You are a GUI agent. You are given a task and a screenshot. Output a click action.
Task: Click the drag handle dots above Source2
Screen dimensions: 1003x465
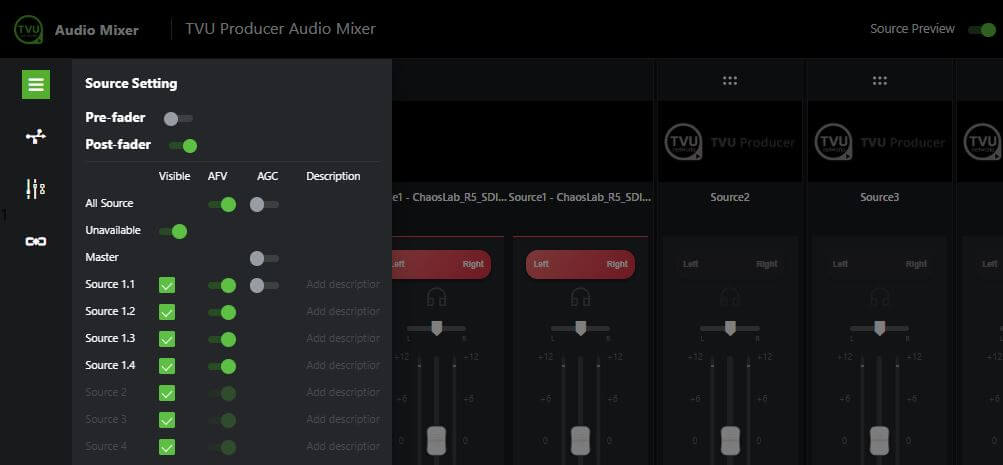[730, 81]
